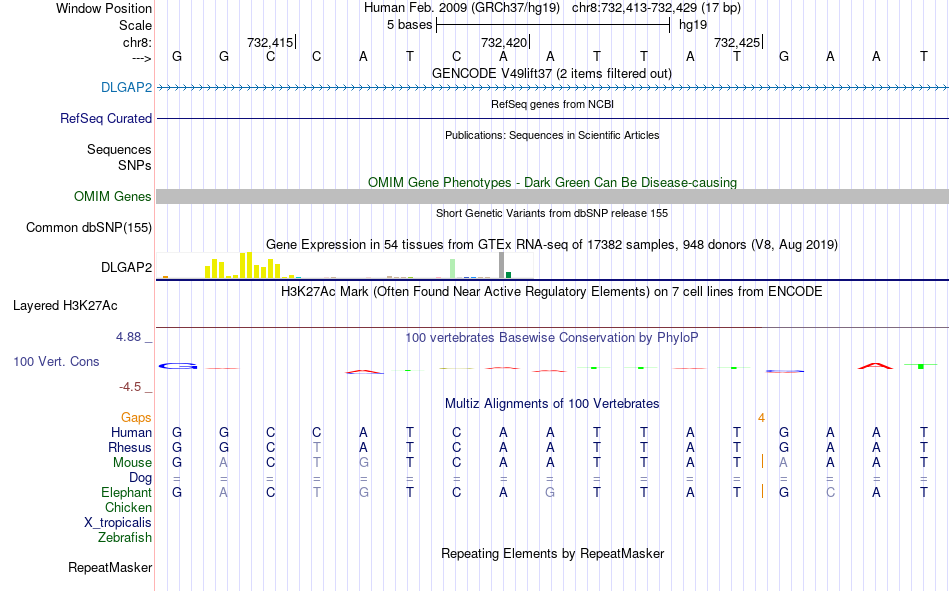The width and height of the screenshot is (950, 591).
Task: Select the Zebrafish species label
Action: pos(125,538)
